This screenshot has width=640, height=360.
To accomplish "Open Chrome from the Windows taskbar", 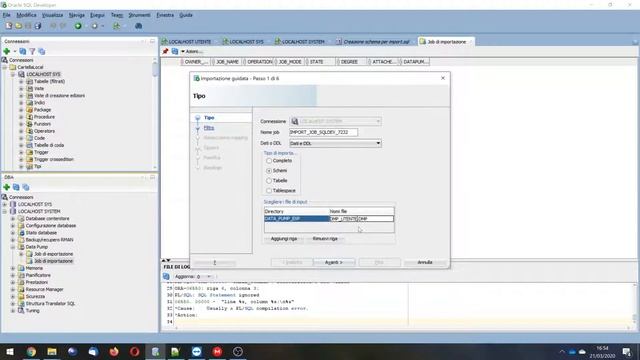I will tap(31, 351).
